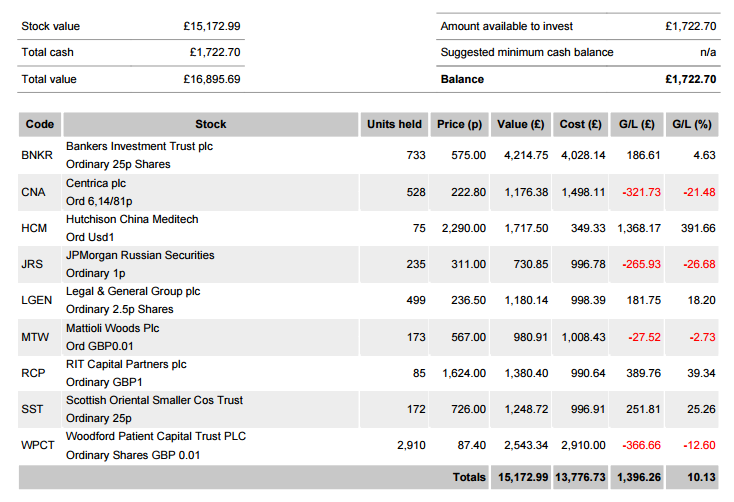
Task: Click the Stock column header
Action: (x=211, y=124)
